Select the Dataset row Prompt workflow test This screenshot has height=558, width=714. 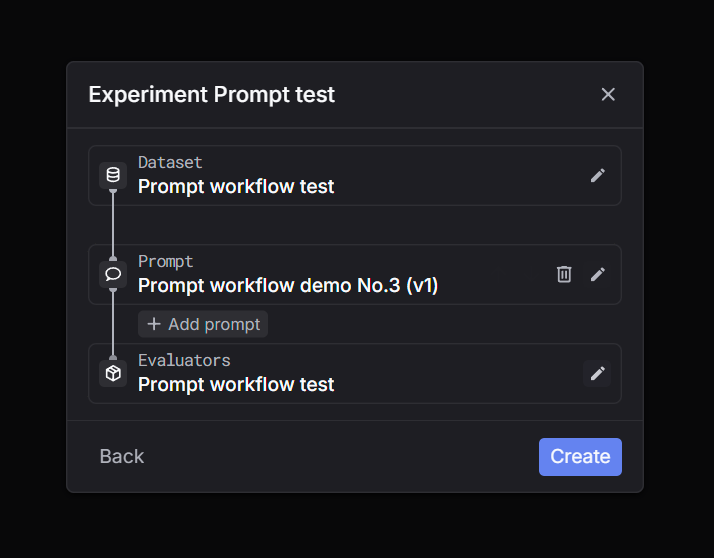click(x=236, y=187)
